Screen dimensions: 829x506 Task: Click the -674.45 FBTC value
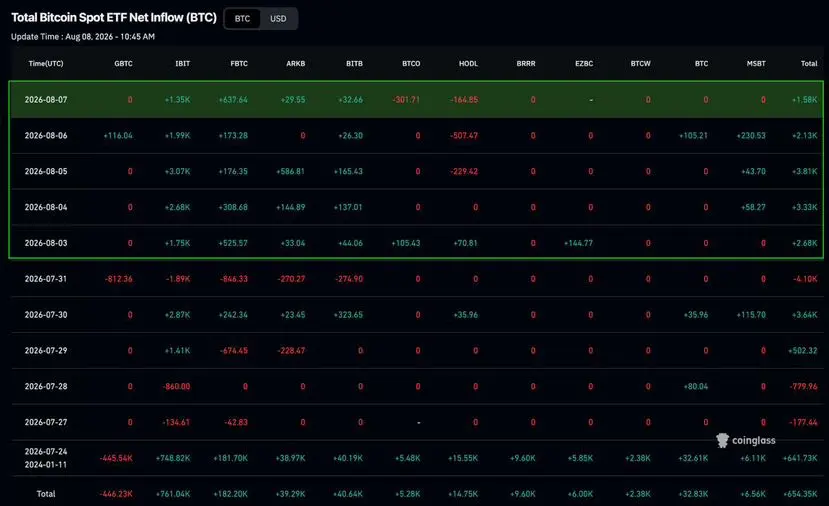[x=234, y=351]
